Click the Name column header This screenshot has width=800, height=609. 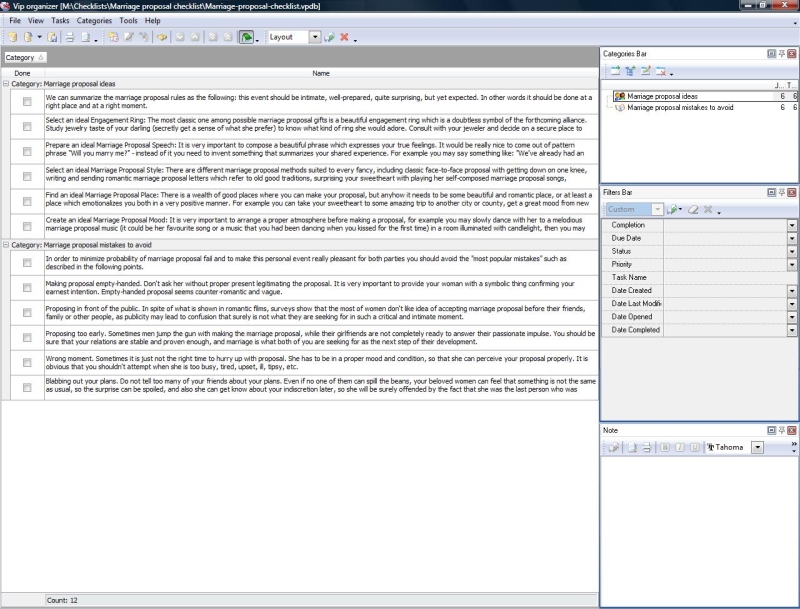tap(320, 73)
